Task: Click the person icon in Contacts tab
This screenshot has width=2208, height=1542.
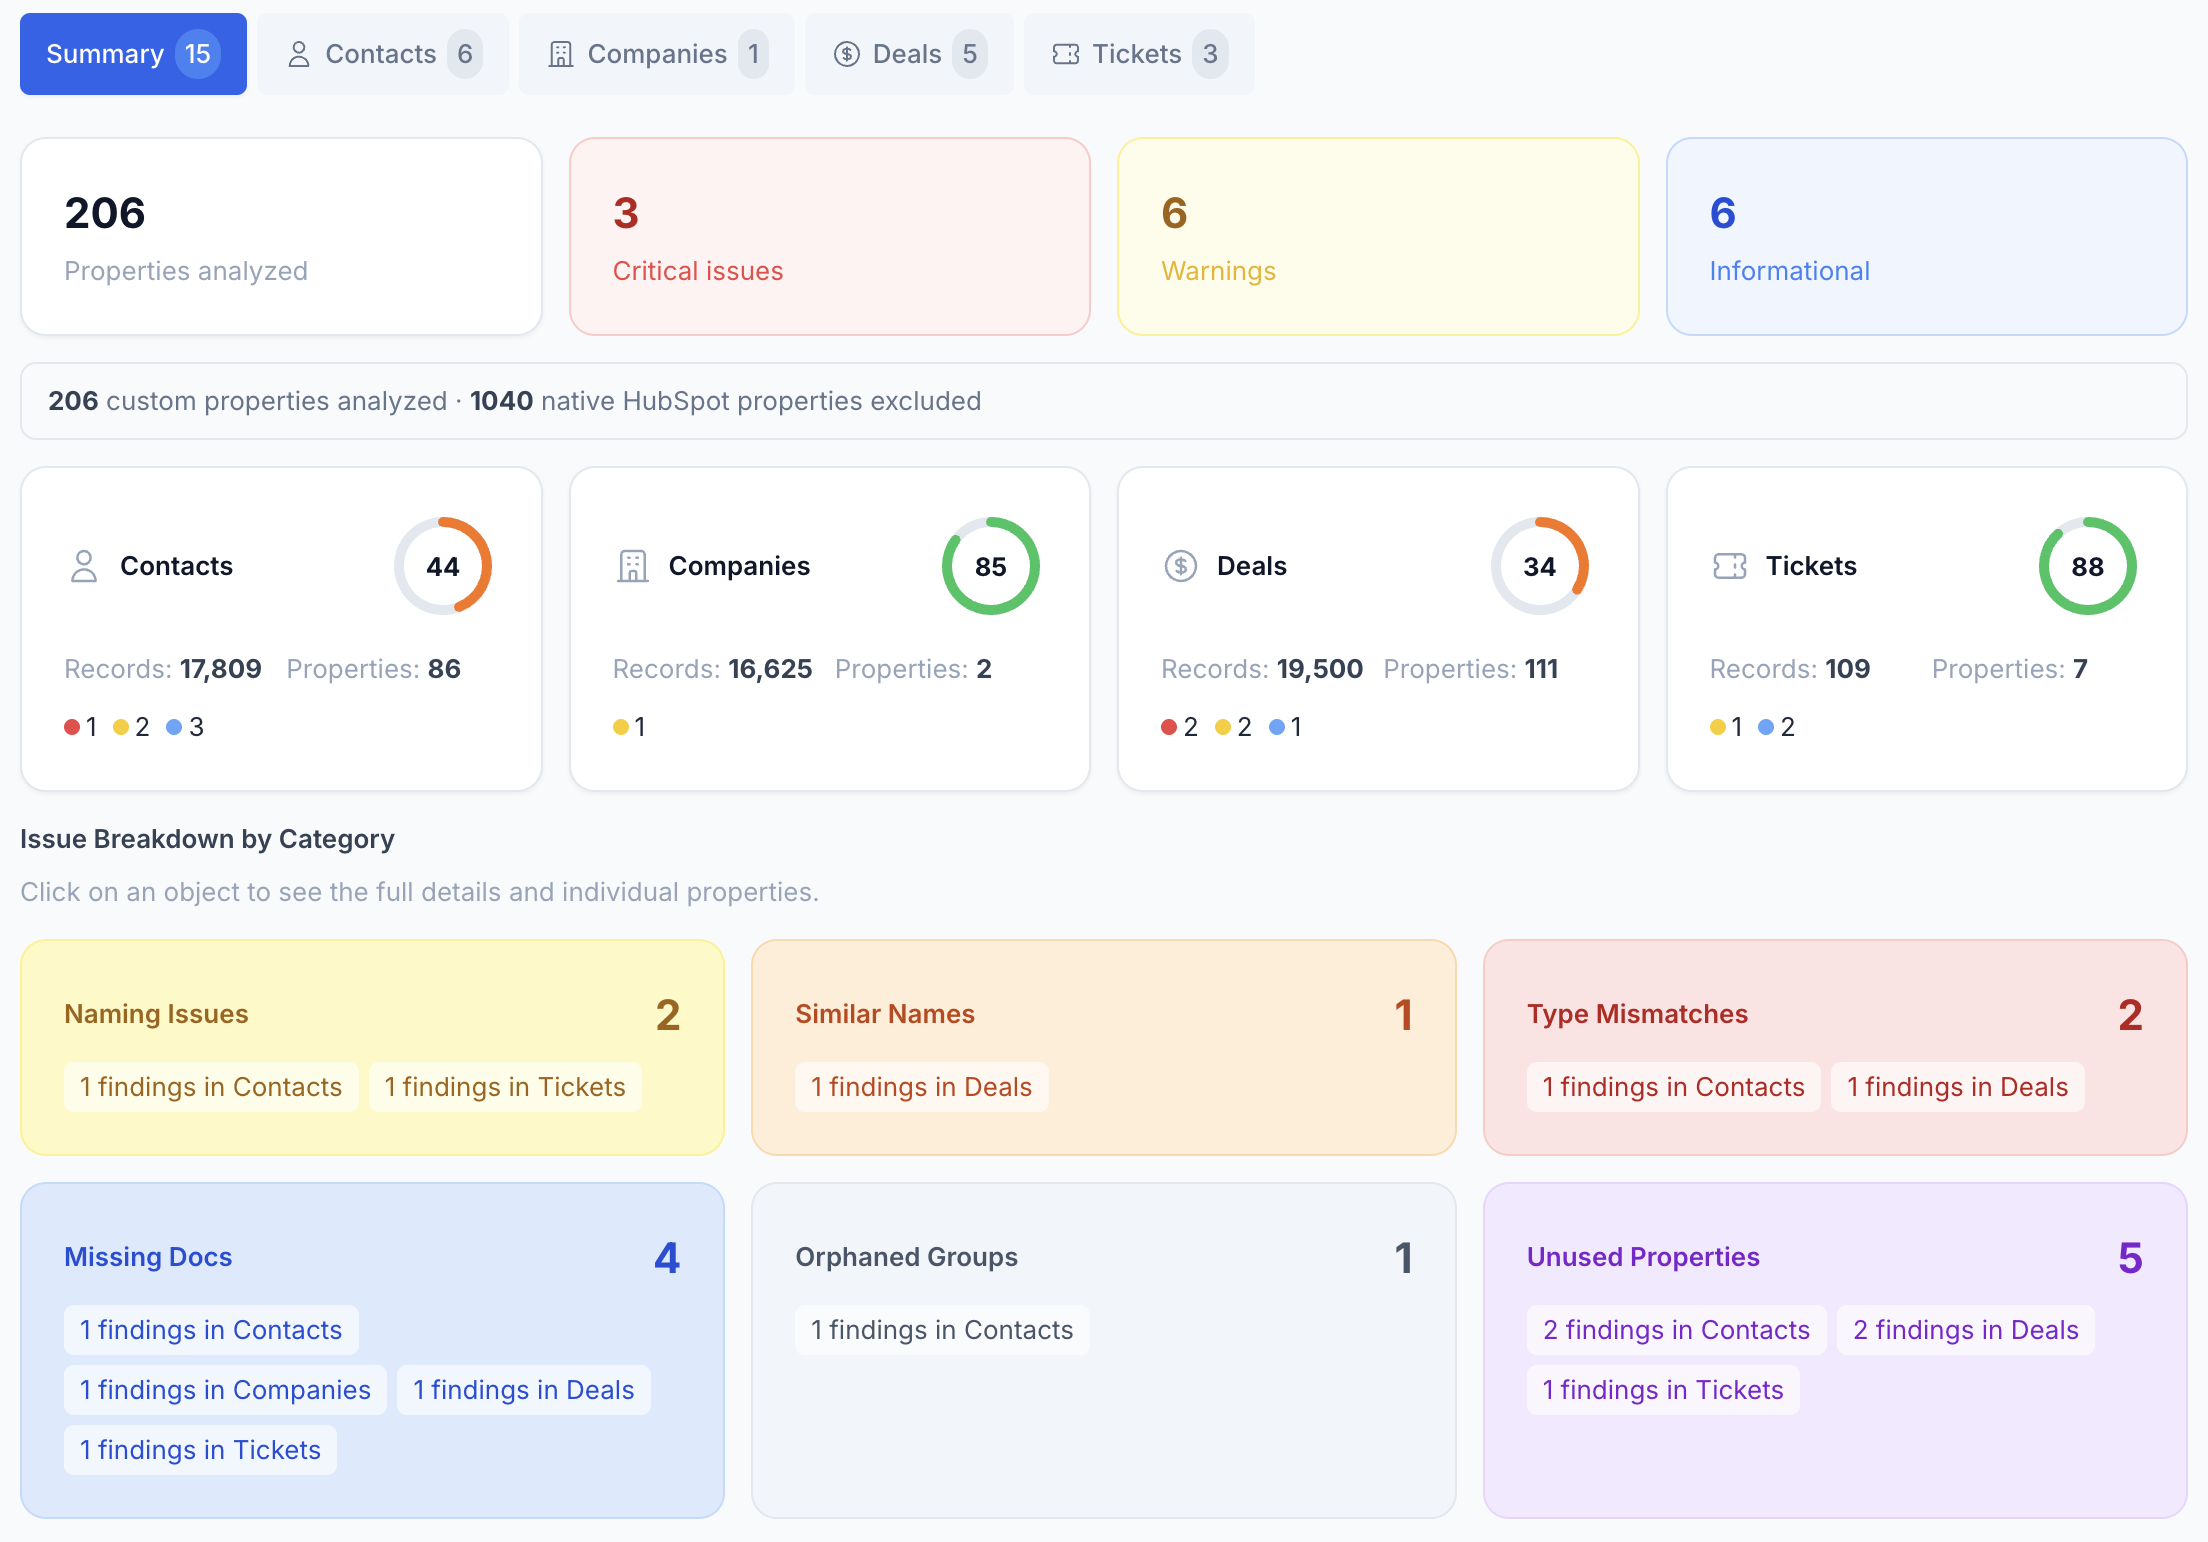Action: point(298,54)
